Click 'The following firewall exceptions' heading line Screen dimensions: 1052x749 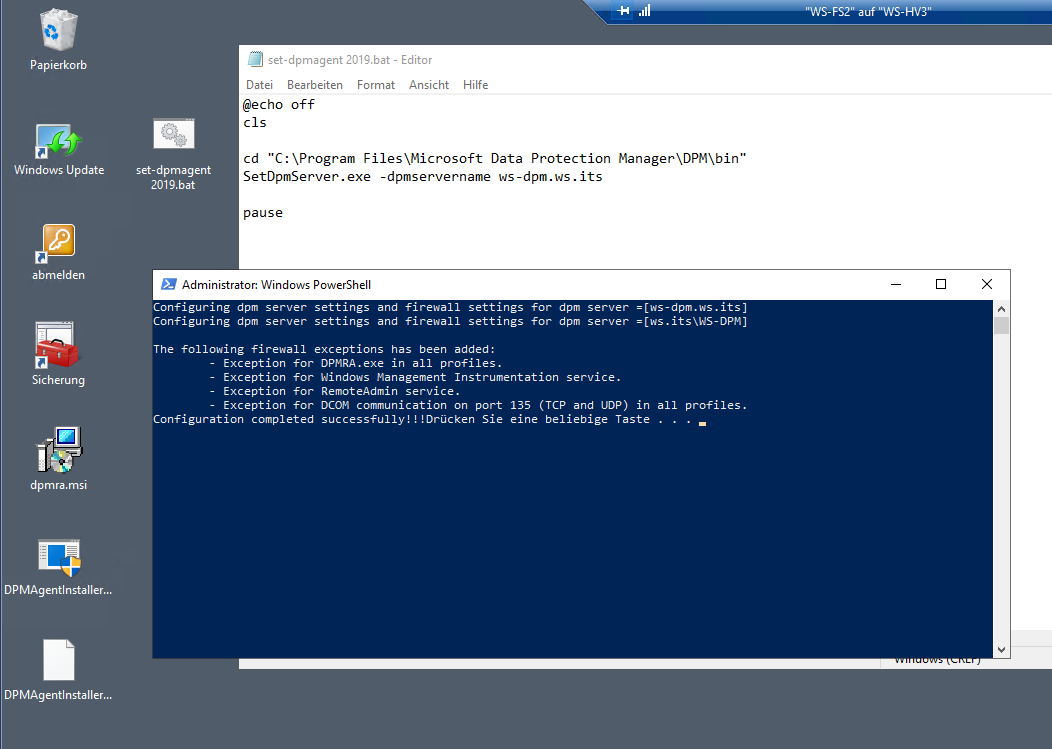click(324, 349)
